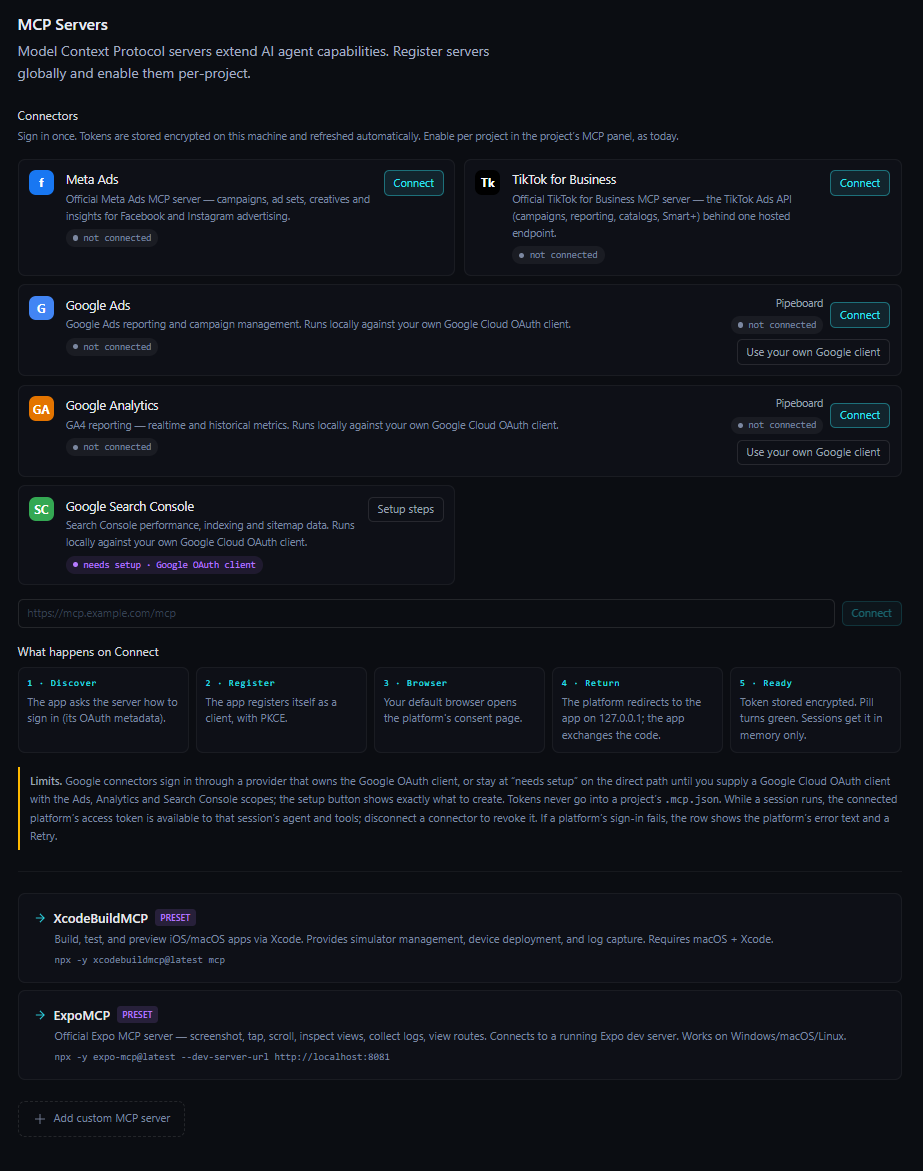The height and width of the screenshot is (1171, 923).
Task: Click the arrow icon beside ExpoMCP
Action: (40, 1015)
